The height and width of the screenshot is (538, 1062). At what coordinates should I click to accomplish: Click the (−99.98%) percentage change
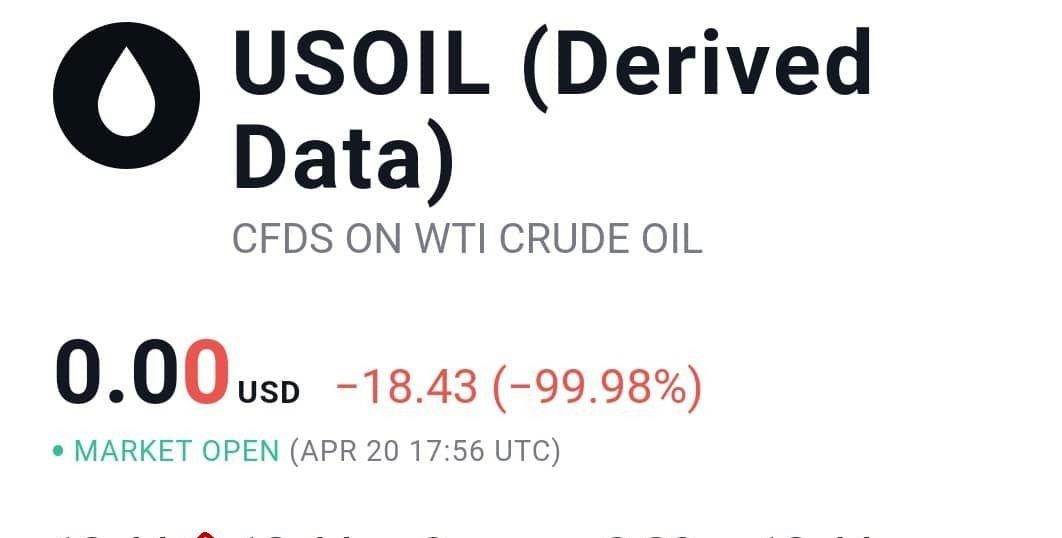597,388
